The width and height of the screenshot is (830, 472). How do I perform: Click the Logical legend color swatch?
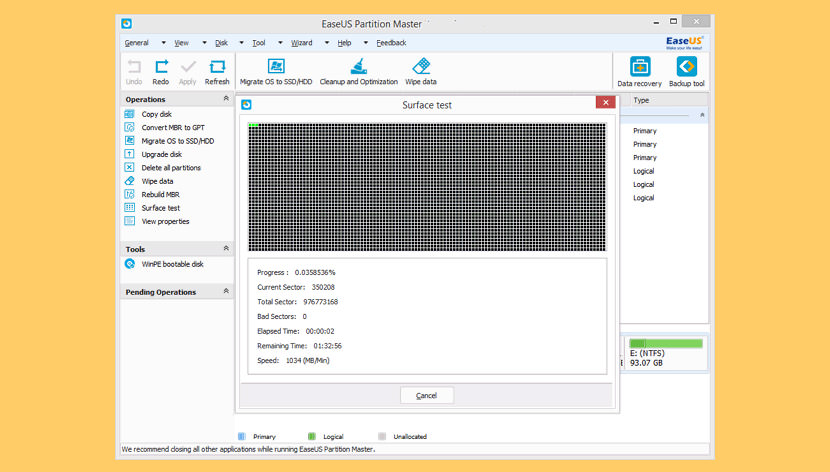tap(311, 436)
